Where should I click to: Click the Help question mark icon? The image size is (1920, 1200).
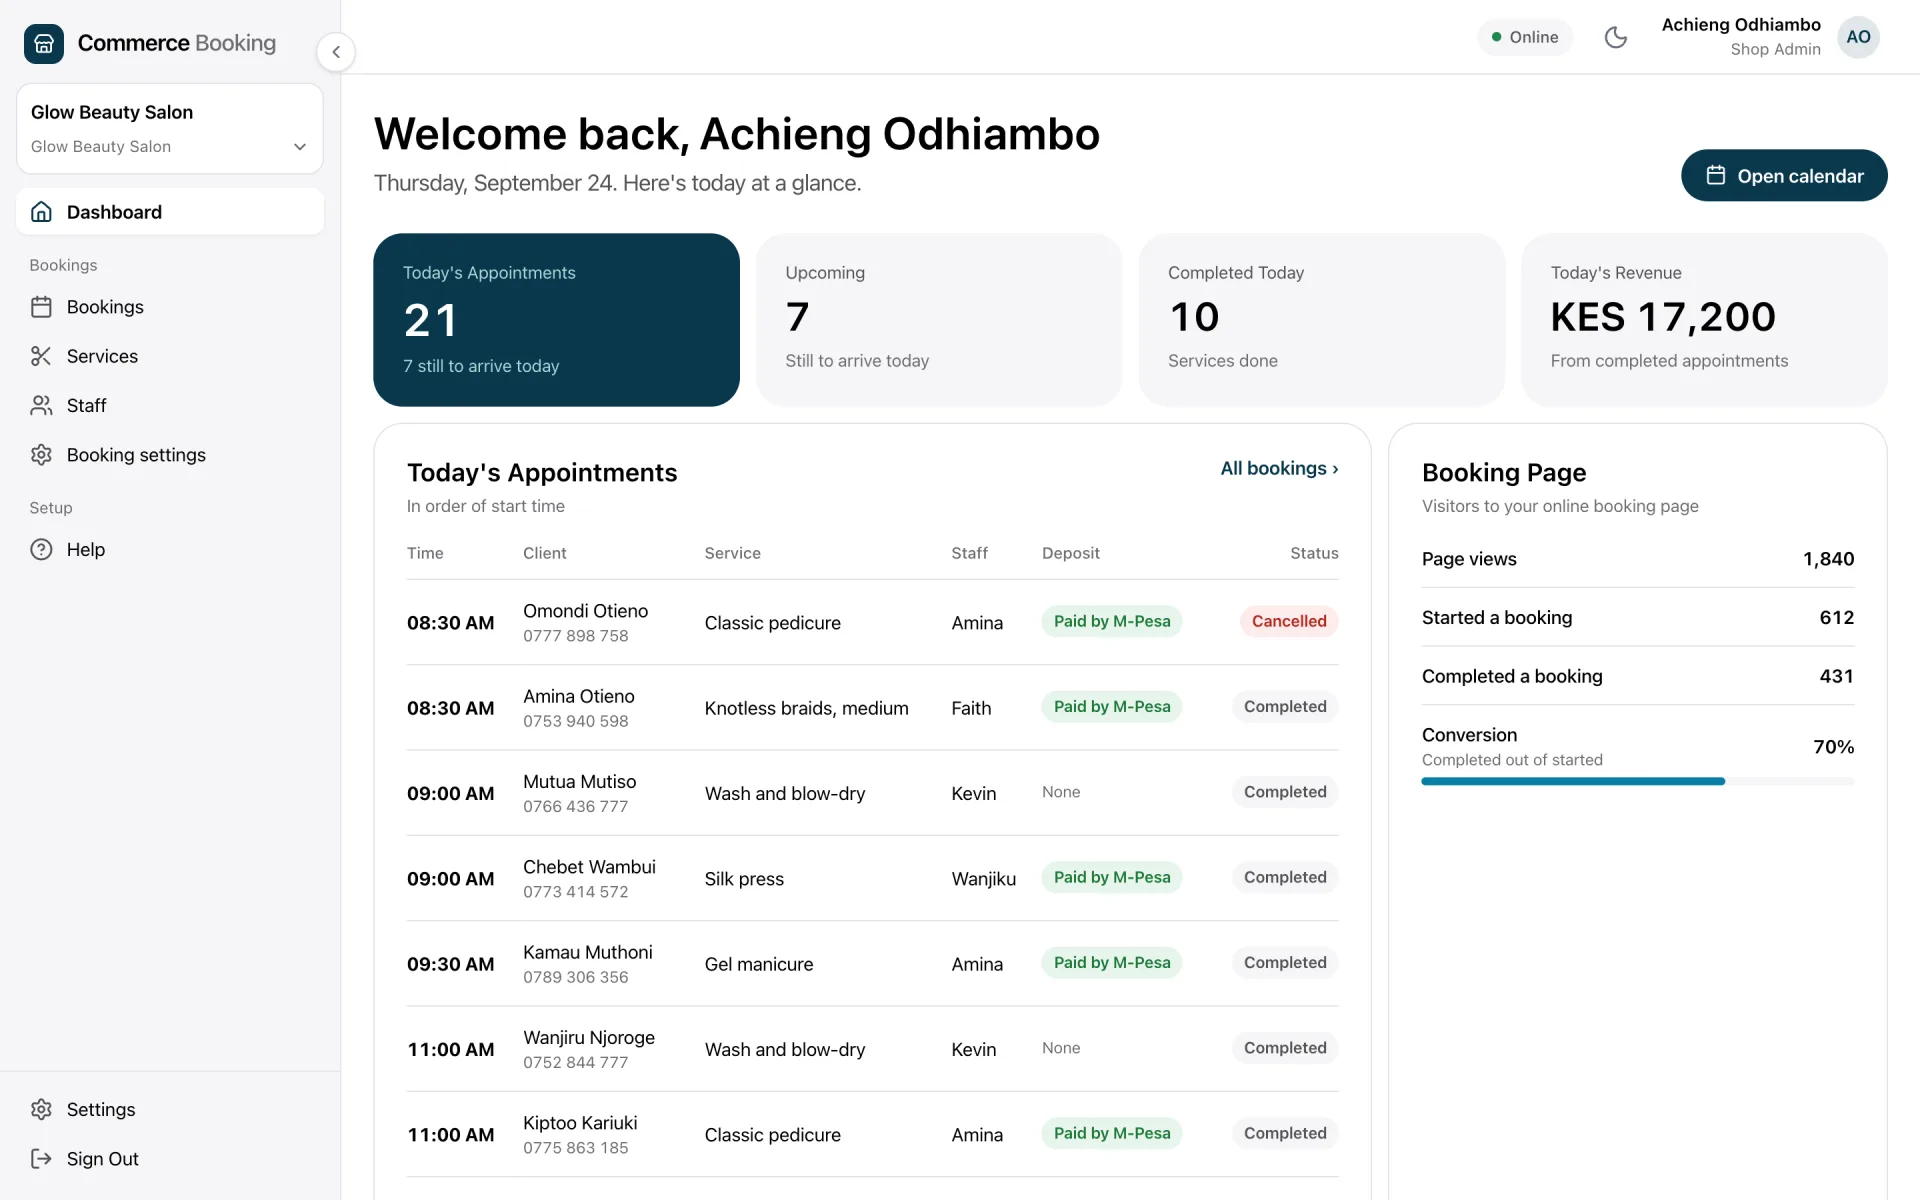[x=41, y=549]
